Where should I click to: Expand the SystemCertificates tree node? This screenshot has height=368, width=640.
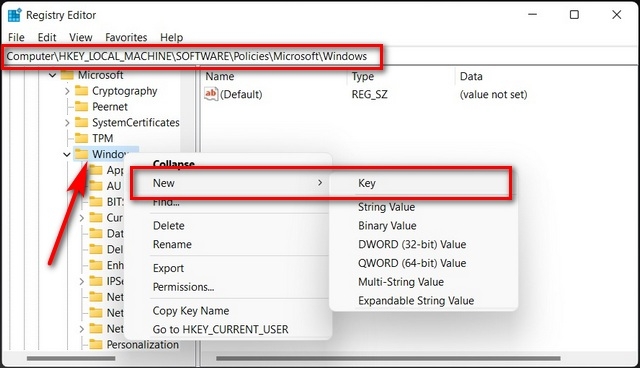tap(67, 123)
